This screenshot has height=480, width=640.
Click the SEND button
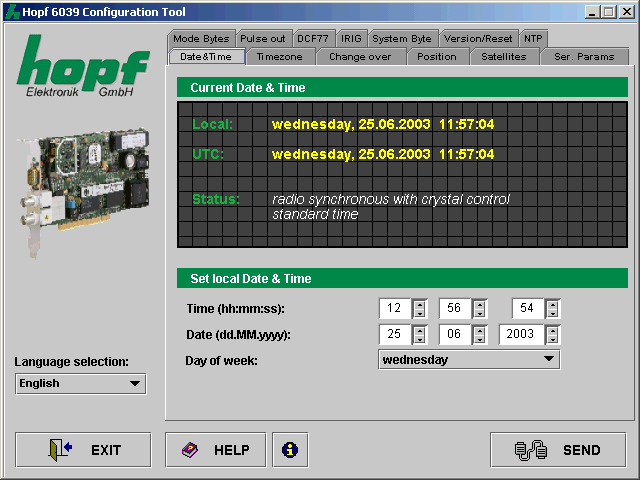[x=558, y=450]
